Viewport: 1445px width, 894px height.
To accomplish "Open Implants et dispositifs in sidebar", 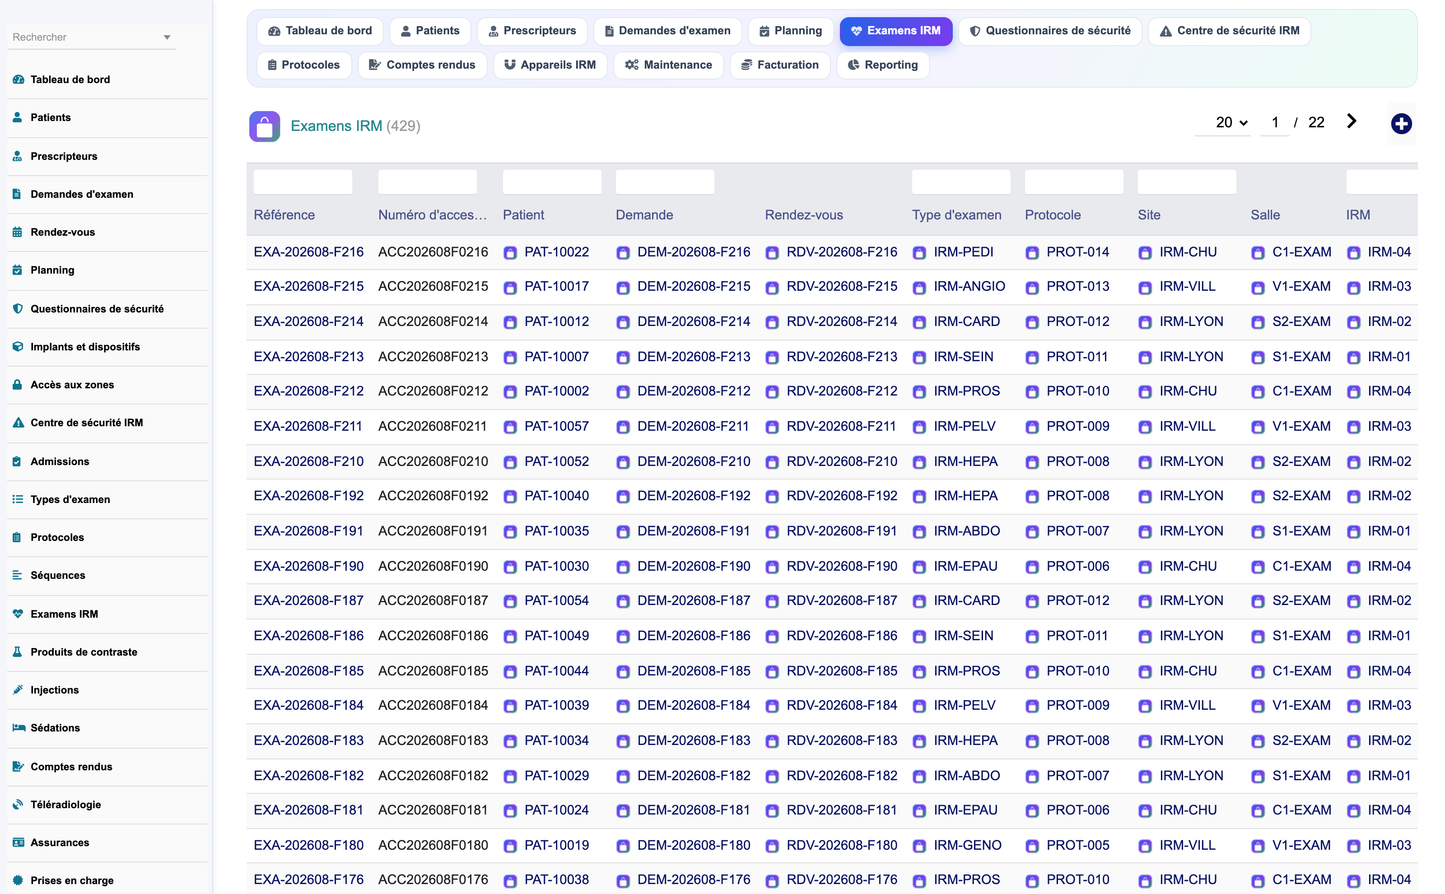I will [x=85, y=347].
